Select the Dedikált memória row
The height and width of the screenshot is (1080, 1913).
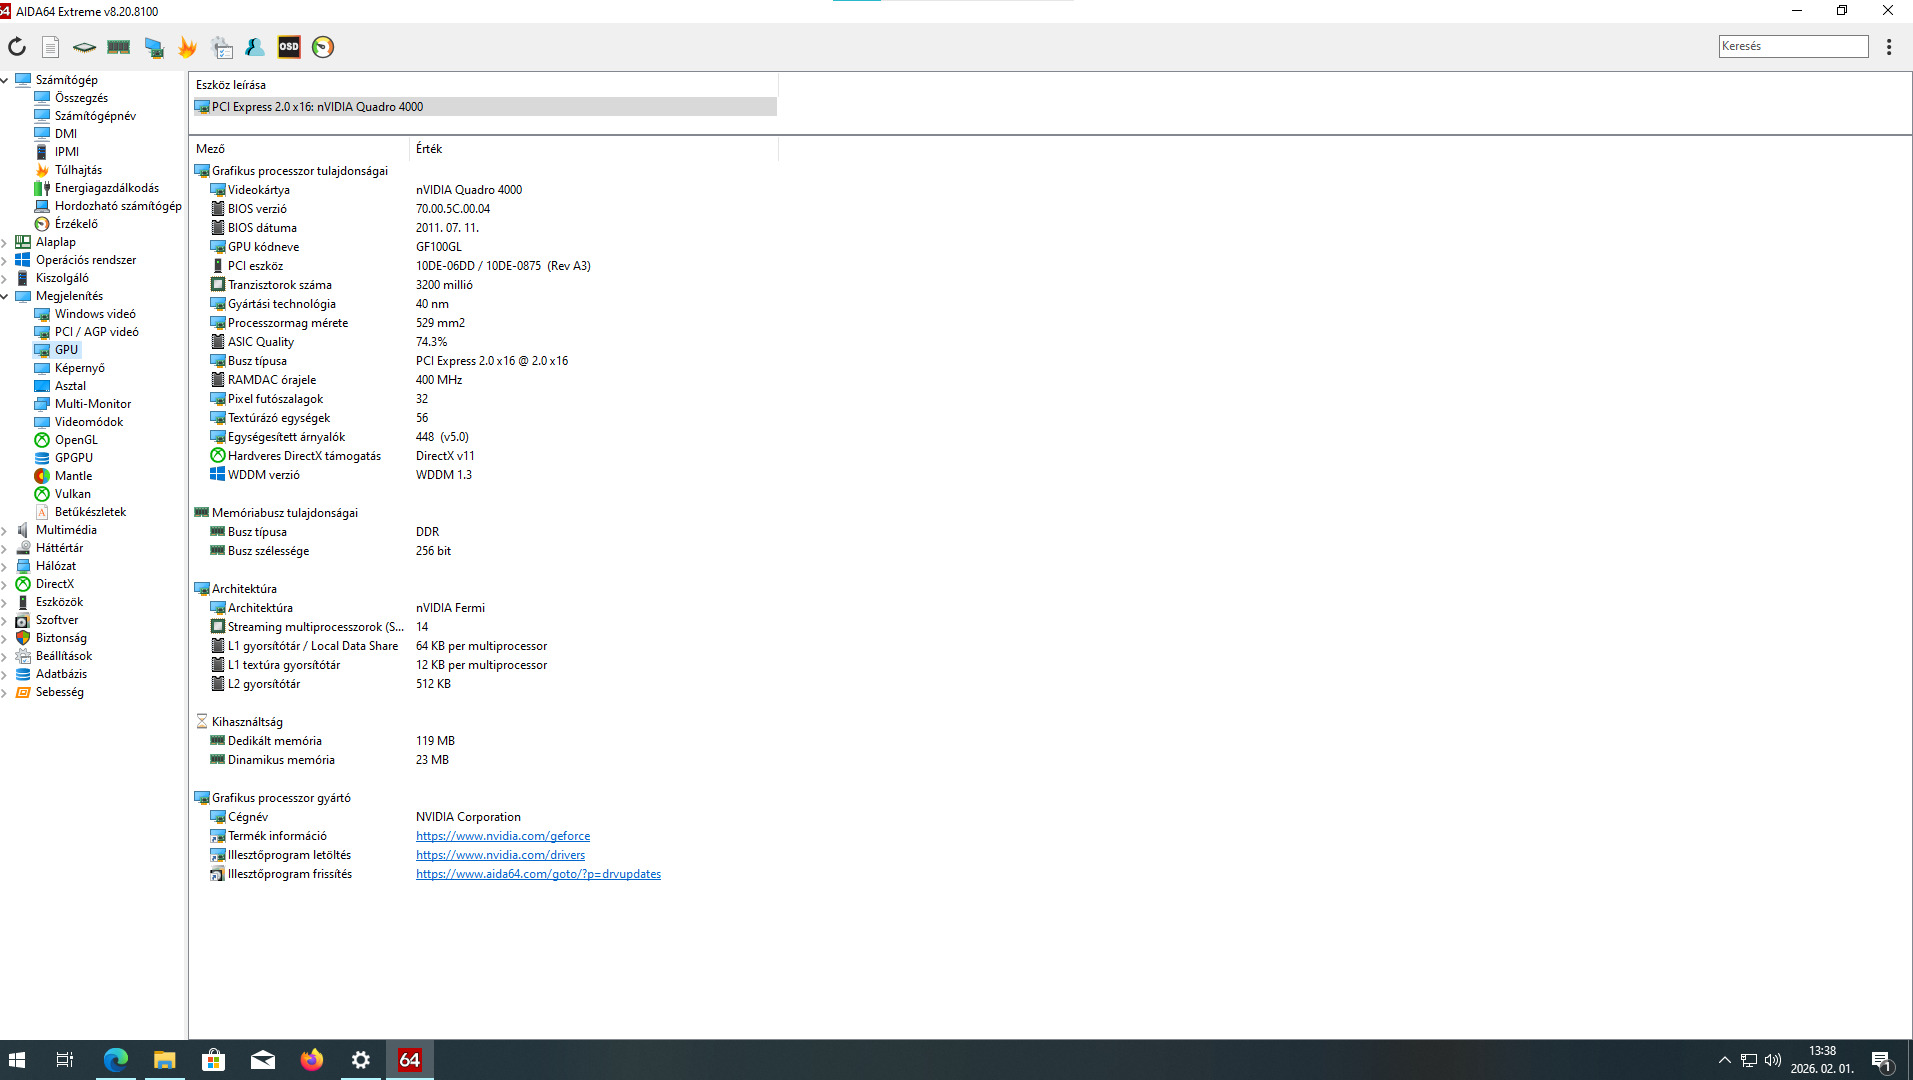tap(485, 741)
